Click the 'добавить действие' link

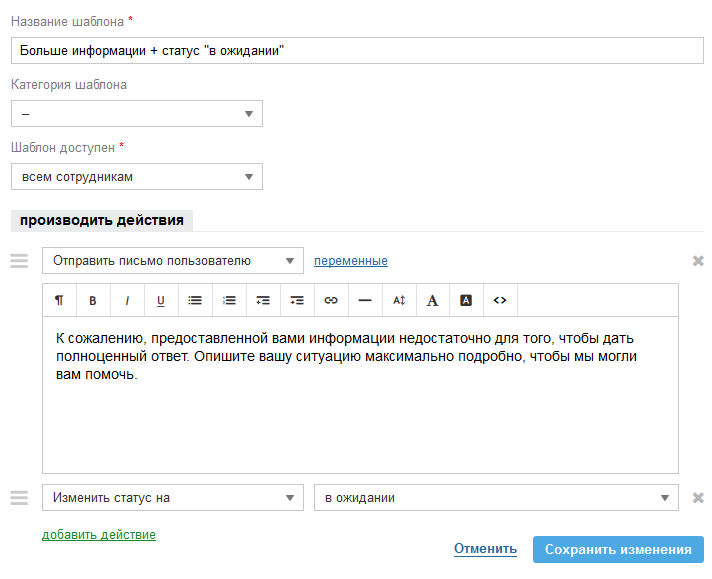pos(99,535)
